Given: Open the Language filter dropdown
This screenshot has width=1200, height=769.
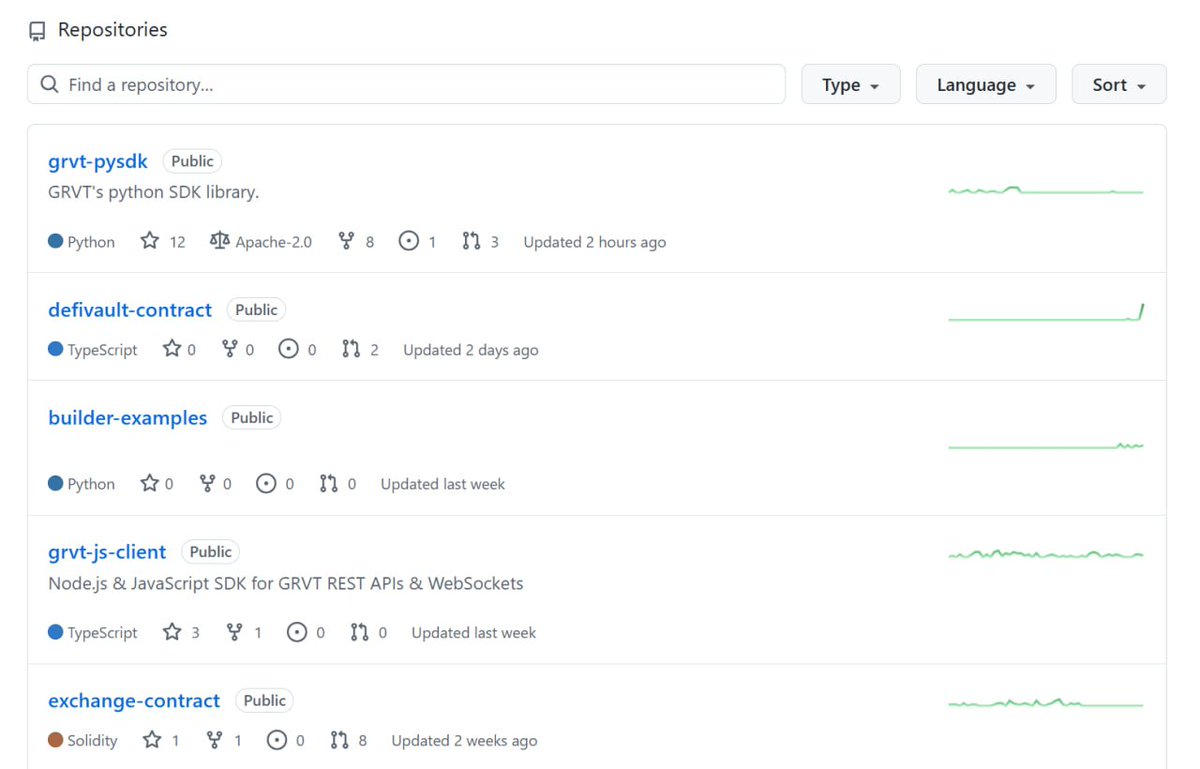Looking at the screenshot, I should coord(985,85).
